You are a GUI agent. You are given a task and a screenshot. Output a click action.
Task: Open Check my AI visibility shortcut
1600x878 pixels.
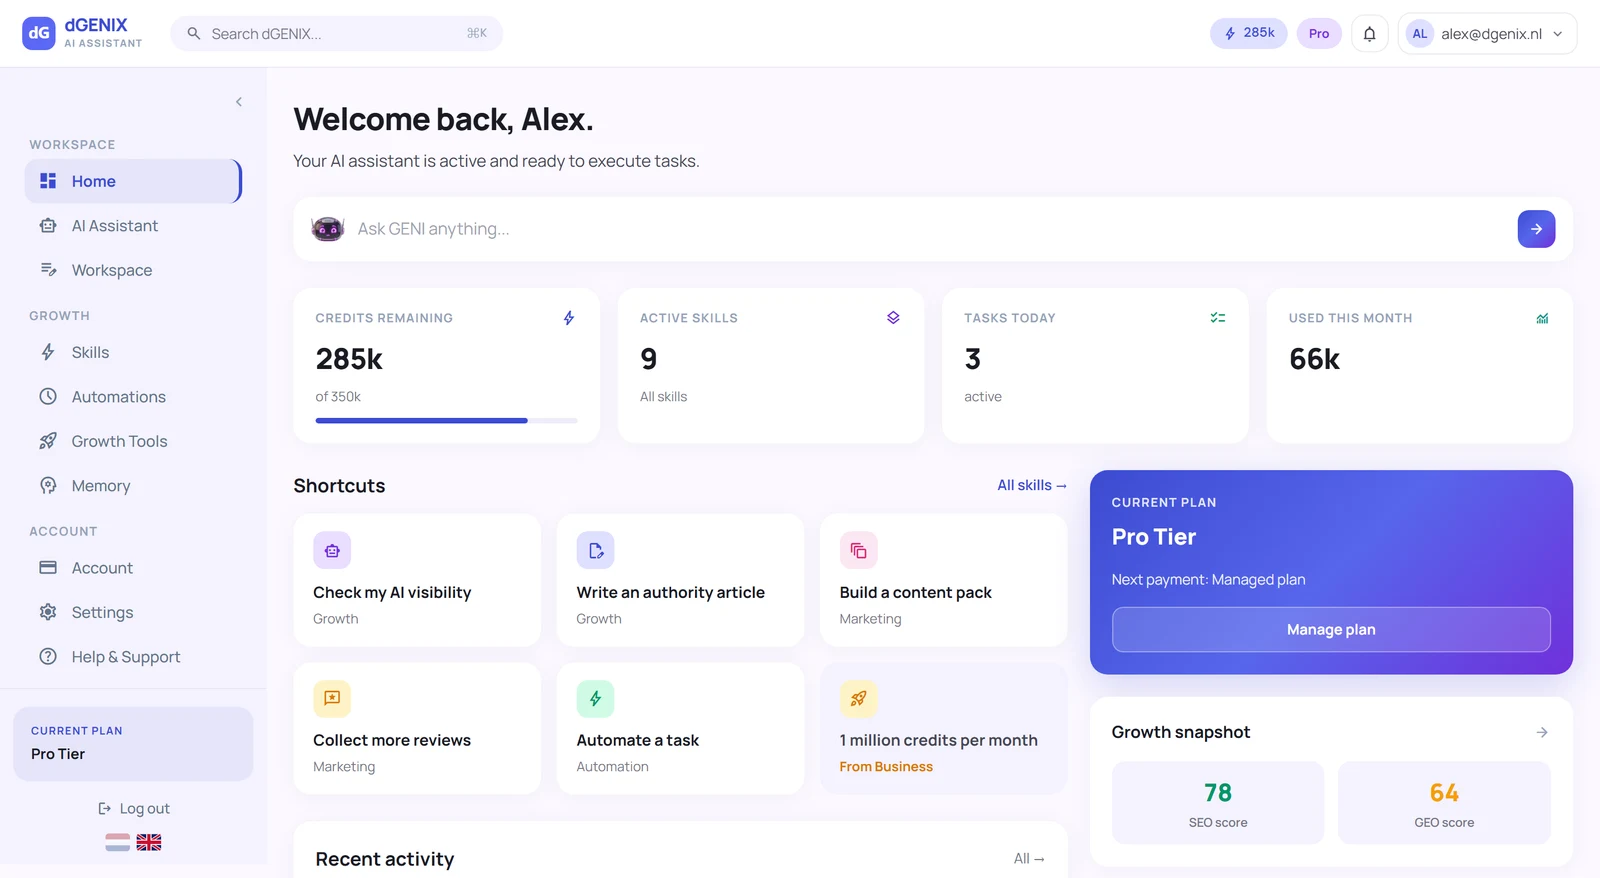click(x=417, y=580)
